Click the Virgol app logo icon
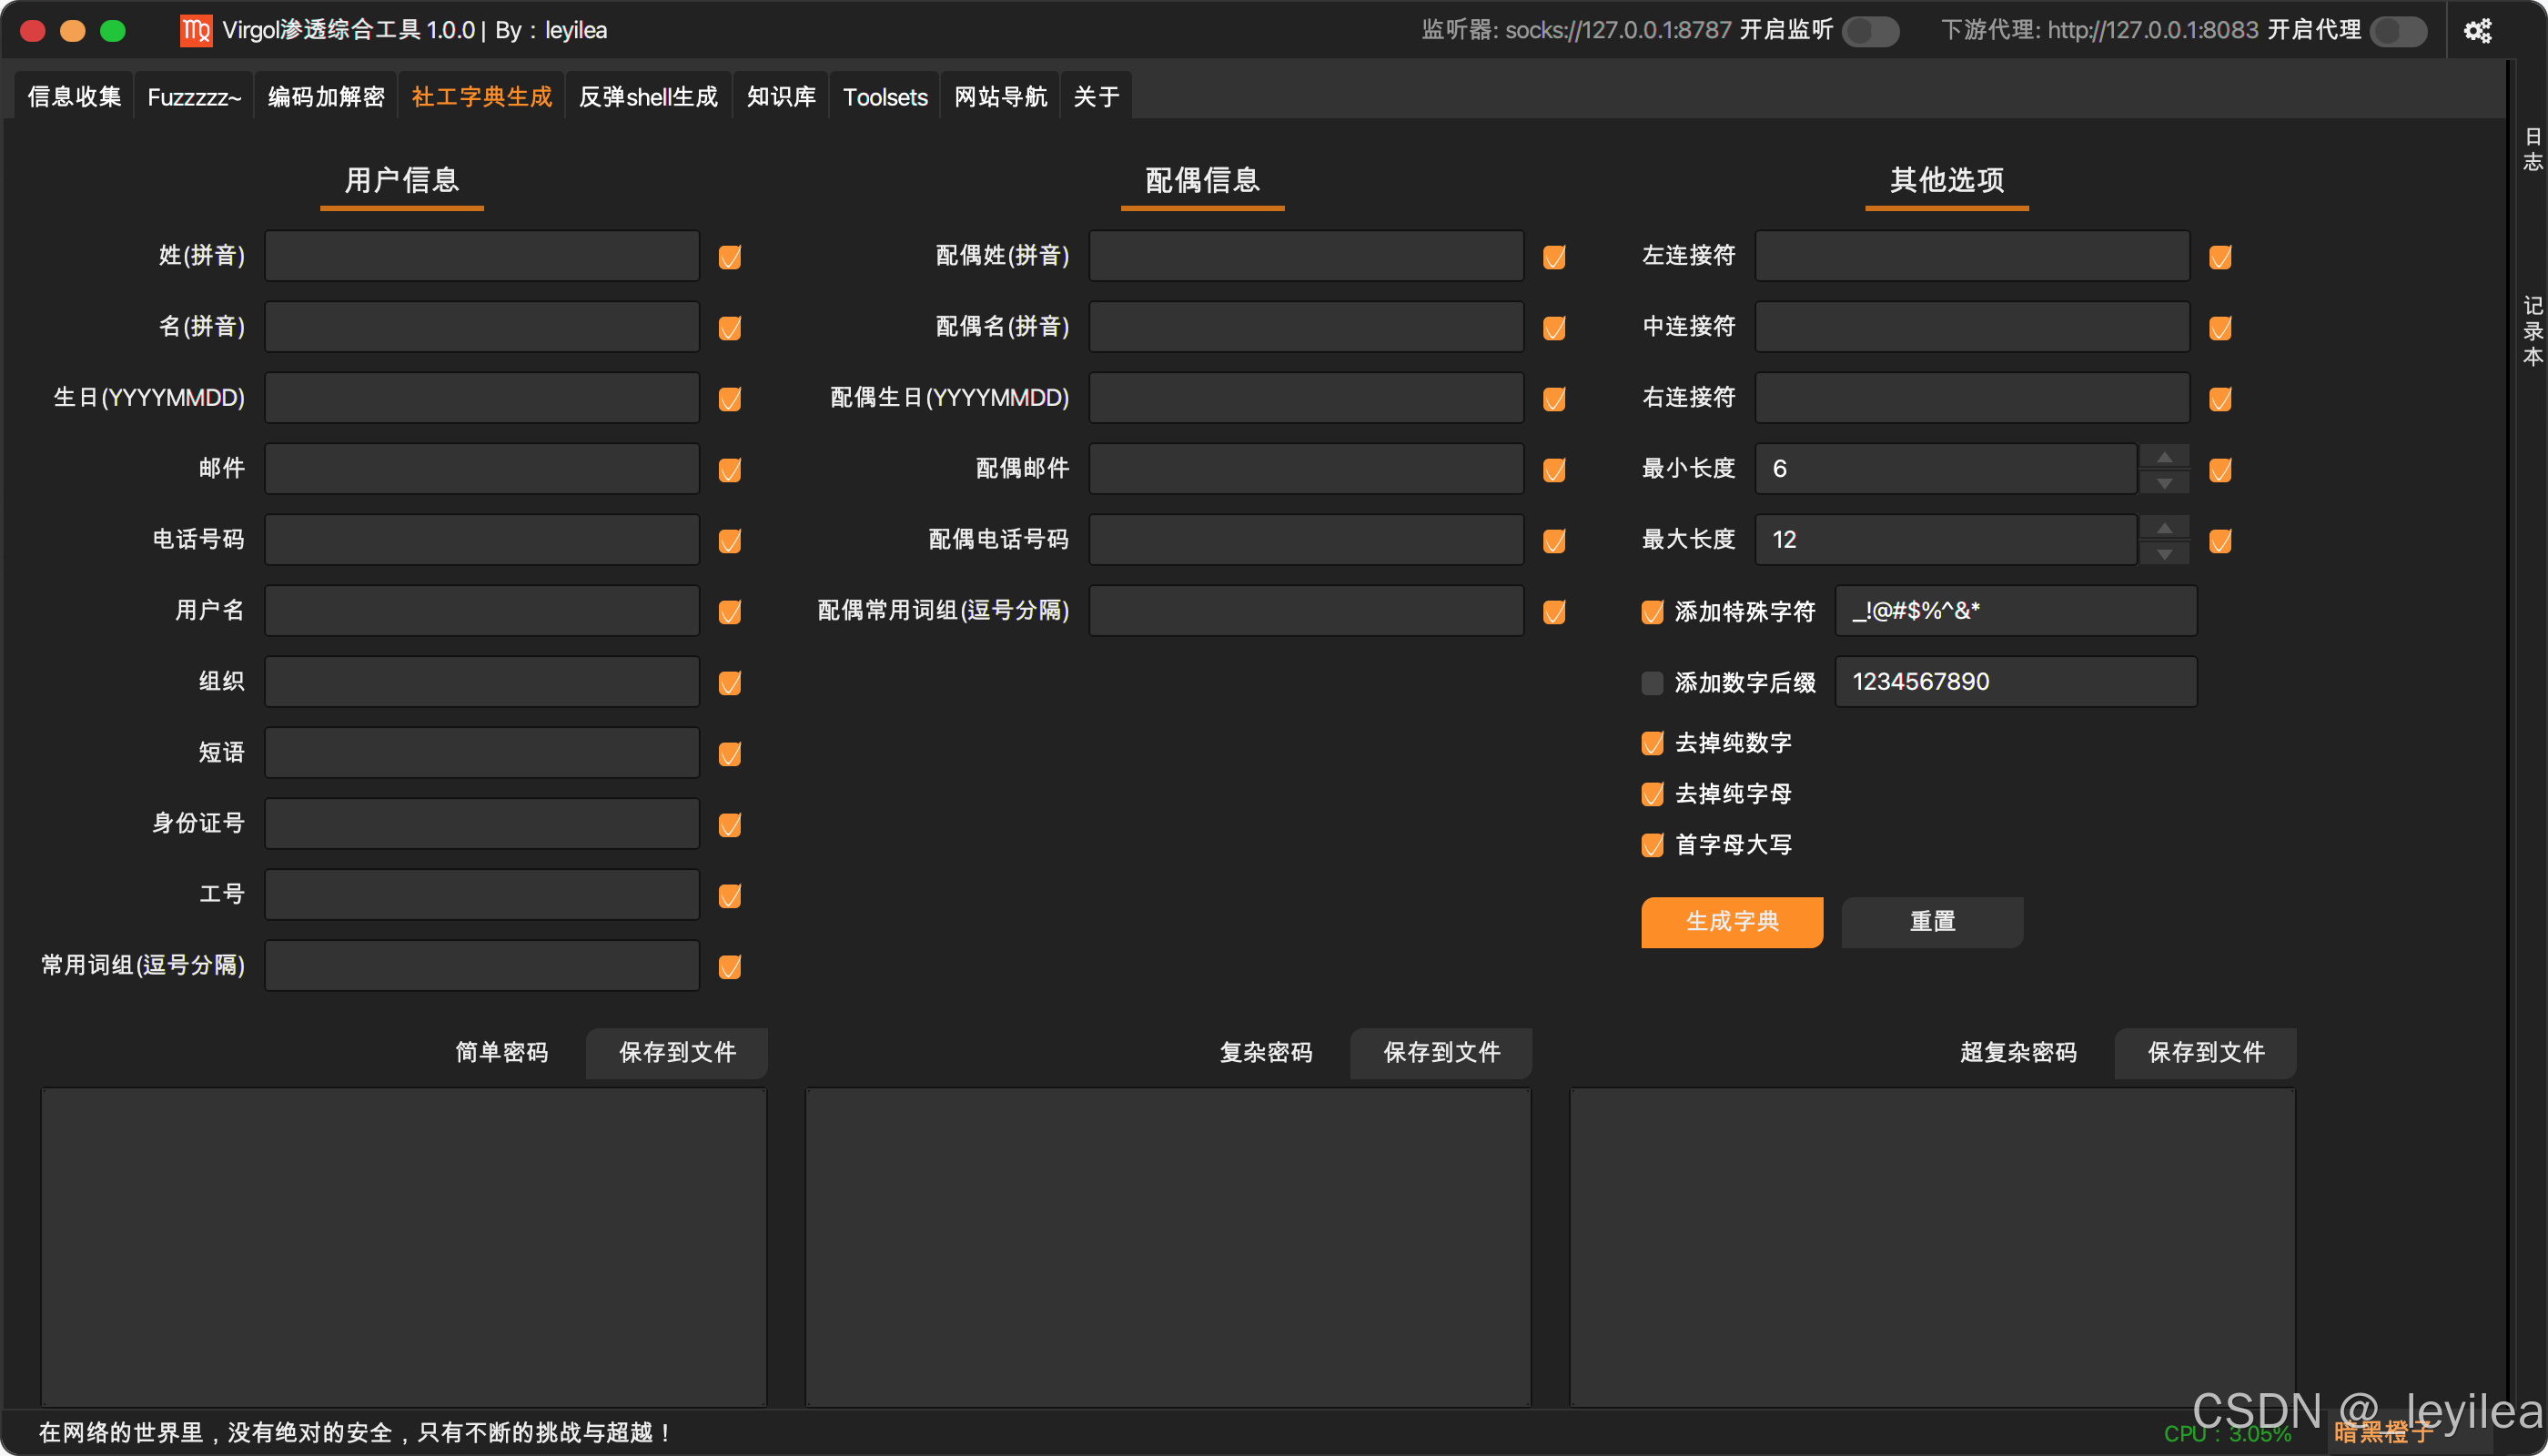Image resolution: width=2548 pixels, height=1456 pixels. (x=196, y=31)
